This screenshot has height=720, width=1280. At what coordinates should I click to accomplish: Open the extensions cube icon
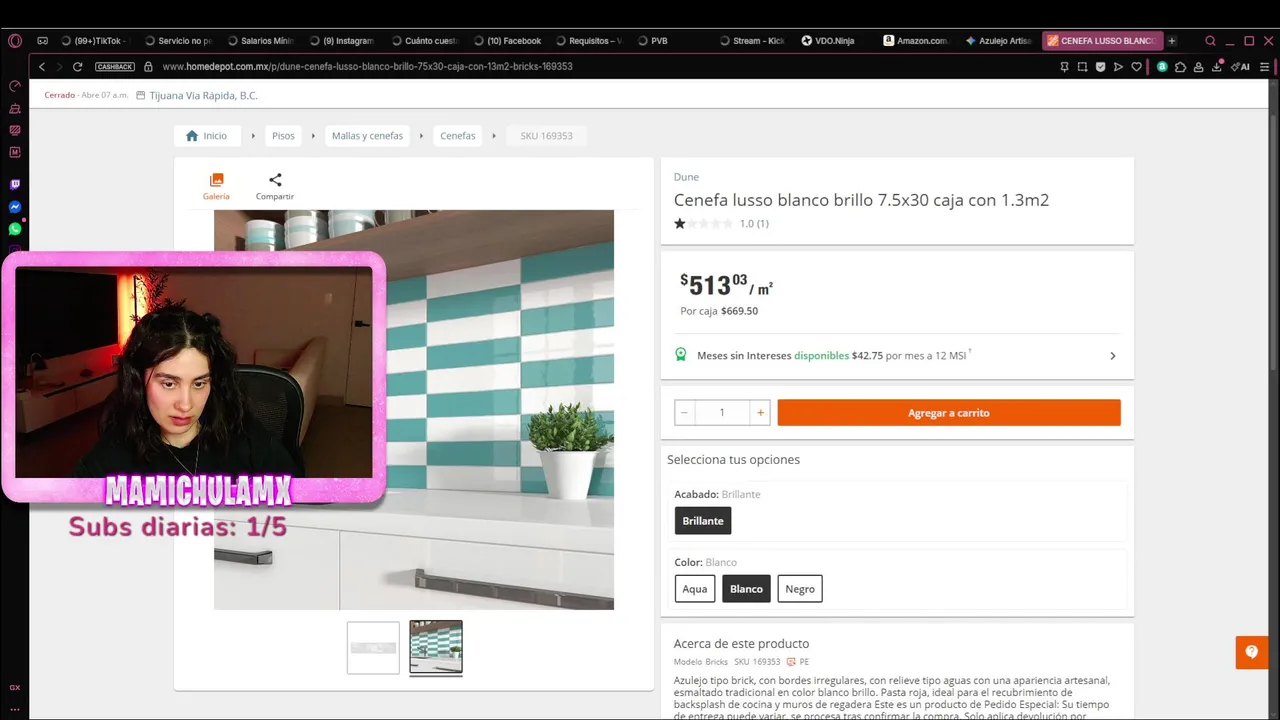point(1181,67)
